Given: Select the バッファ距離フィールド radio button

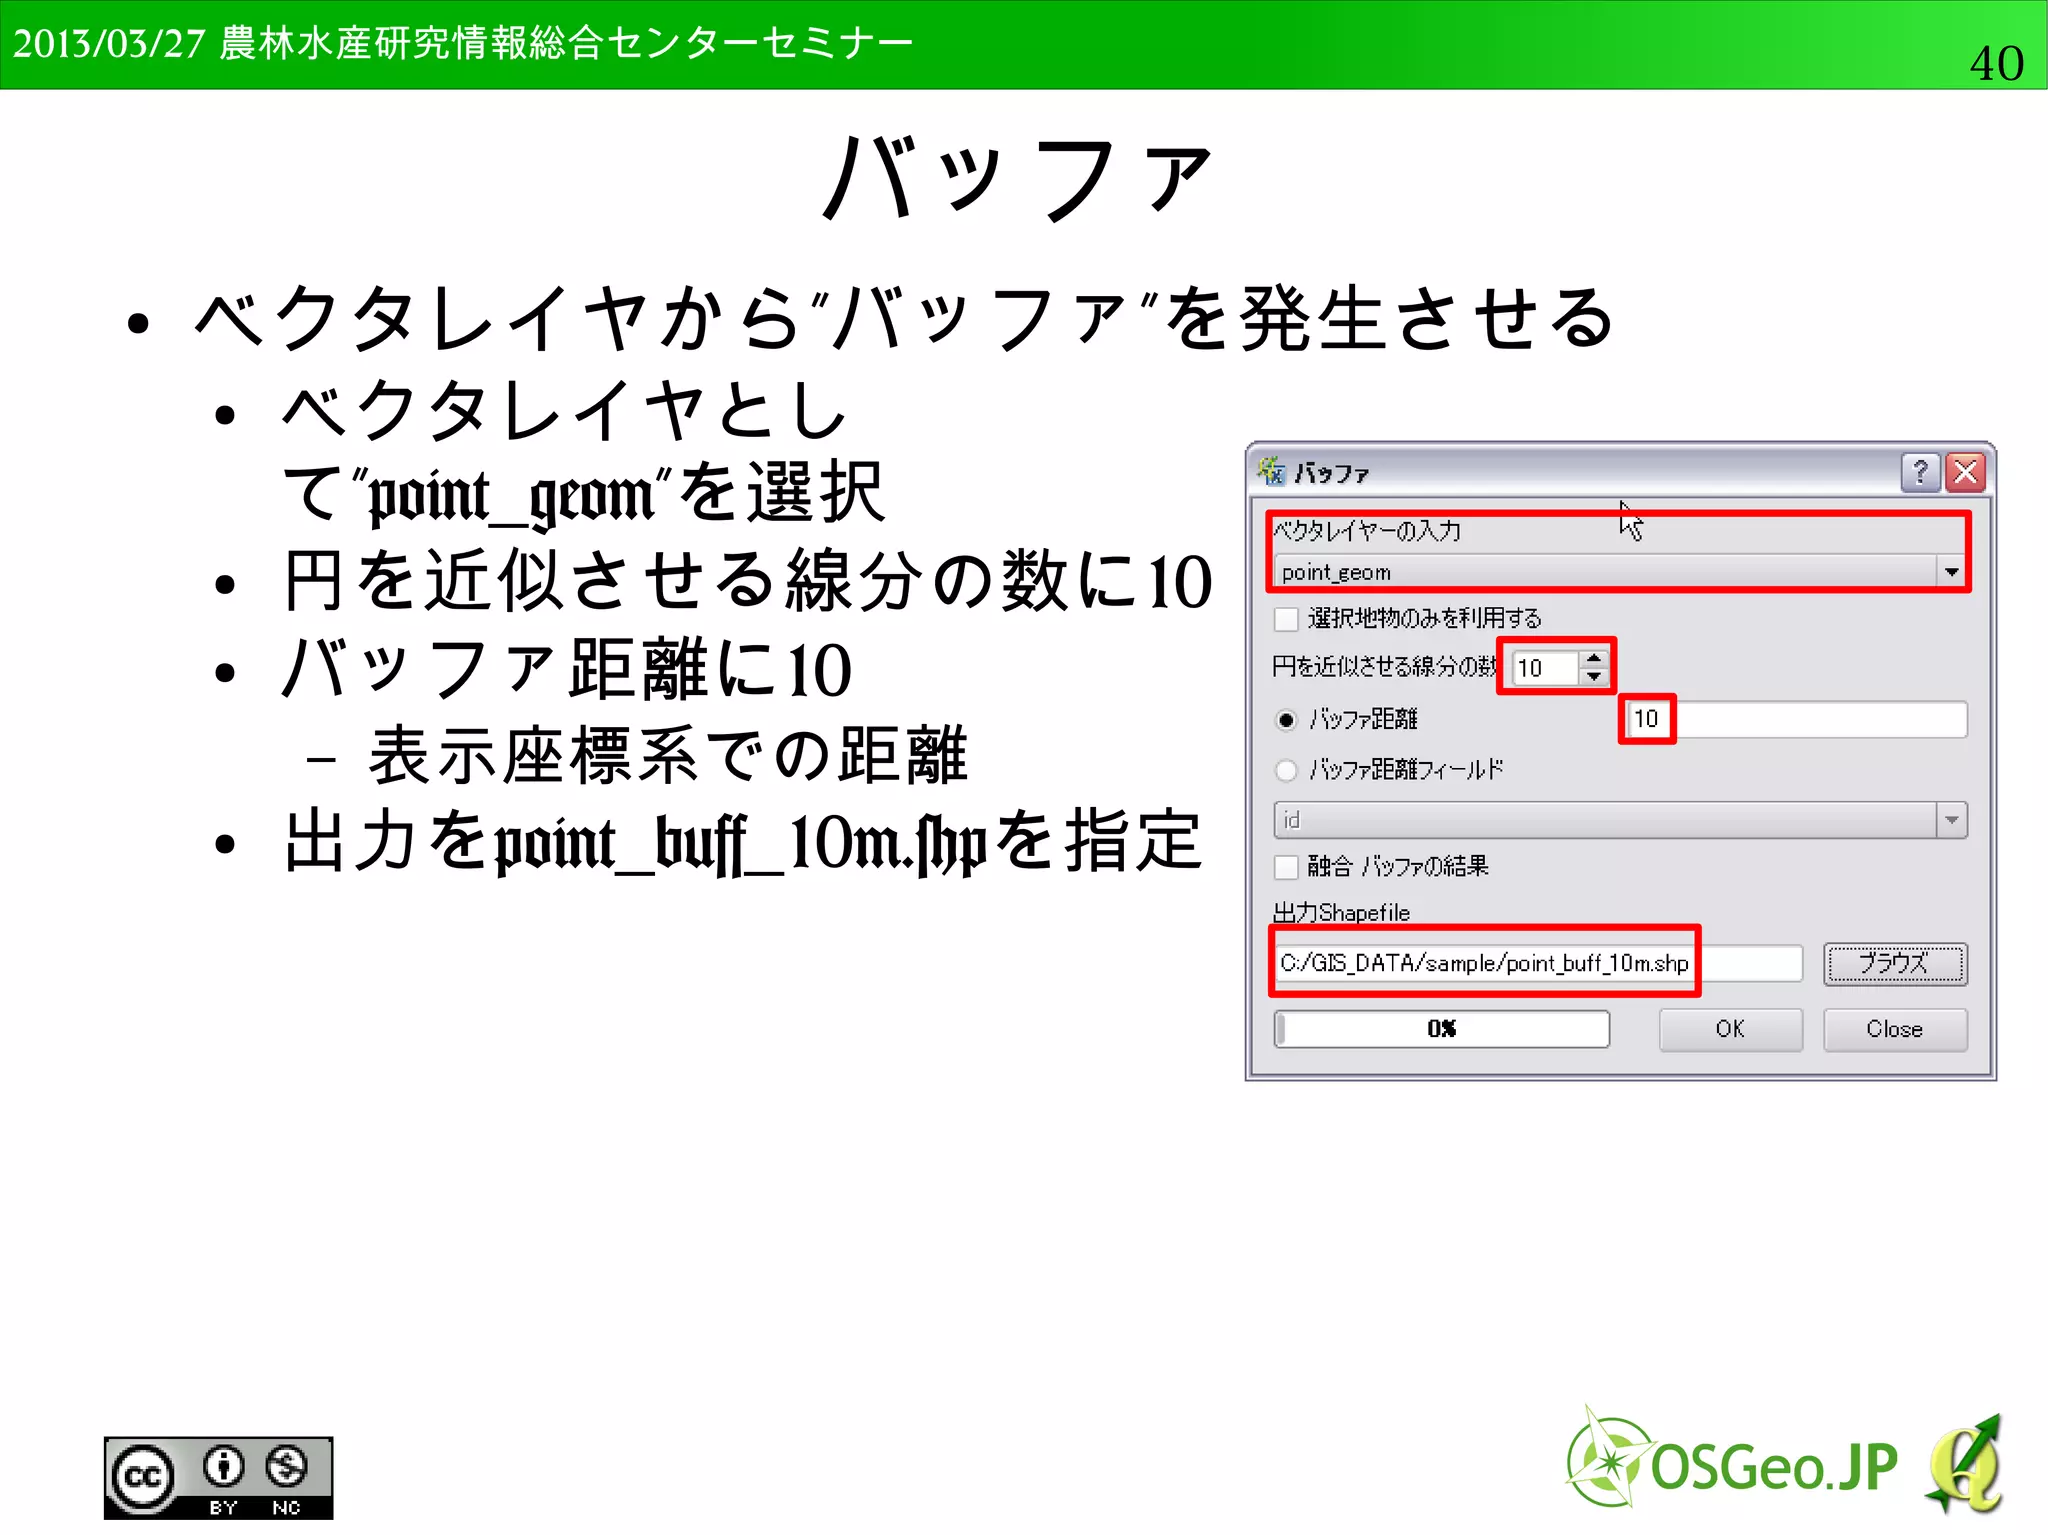Looking at the screenshot, I should tap(1286, 770).
